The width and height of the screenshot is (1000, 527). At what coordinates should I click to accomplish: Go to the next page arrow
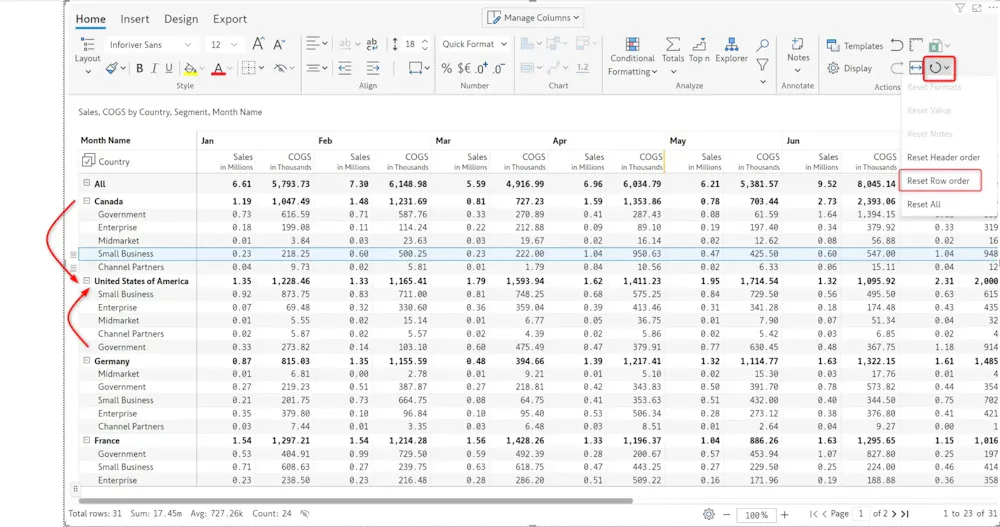point(894,514)
